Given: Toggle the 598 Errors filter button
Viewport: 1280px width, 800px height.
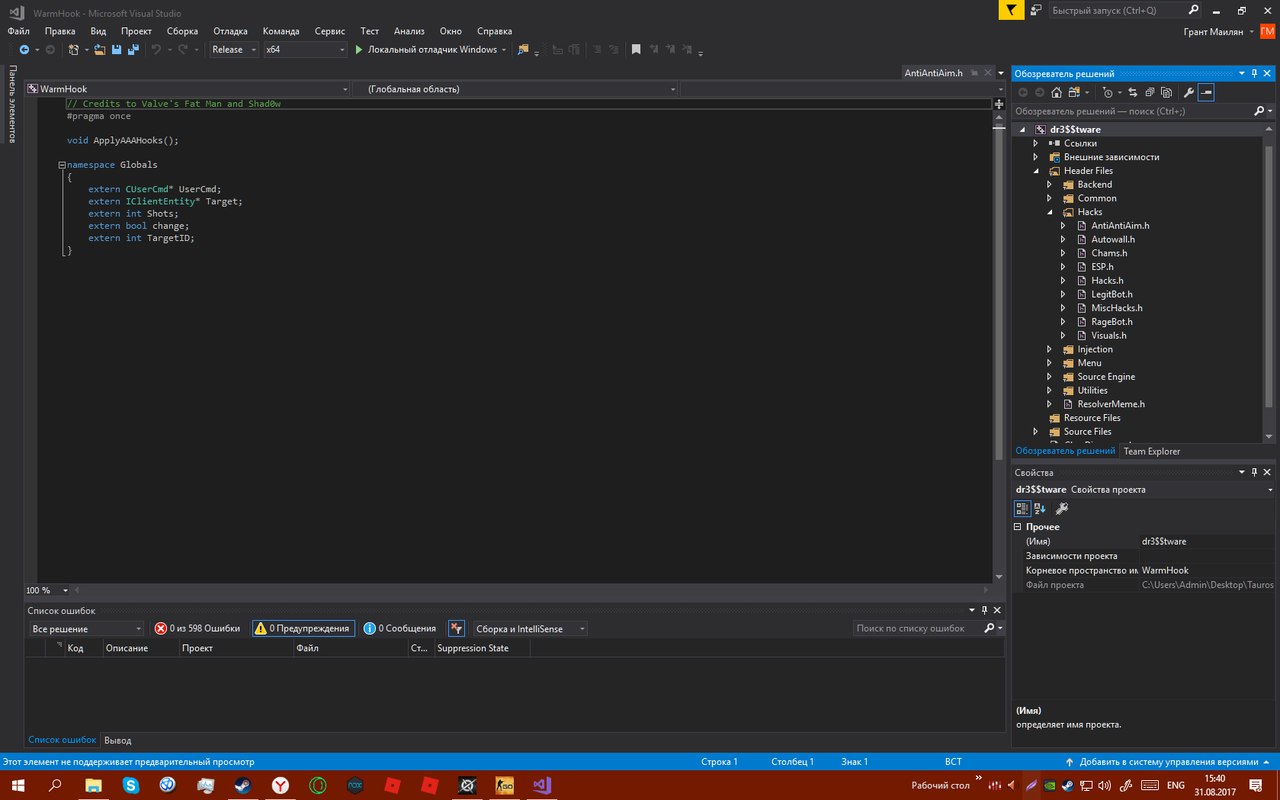Looking at the screenshot, I should coord(197,629).
